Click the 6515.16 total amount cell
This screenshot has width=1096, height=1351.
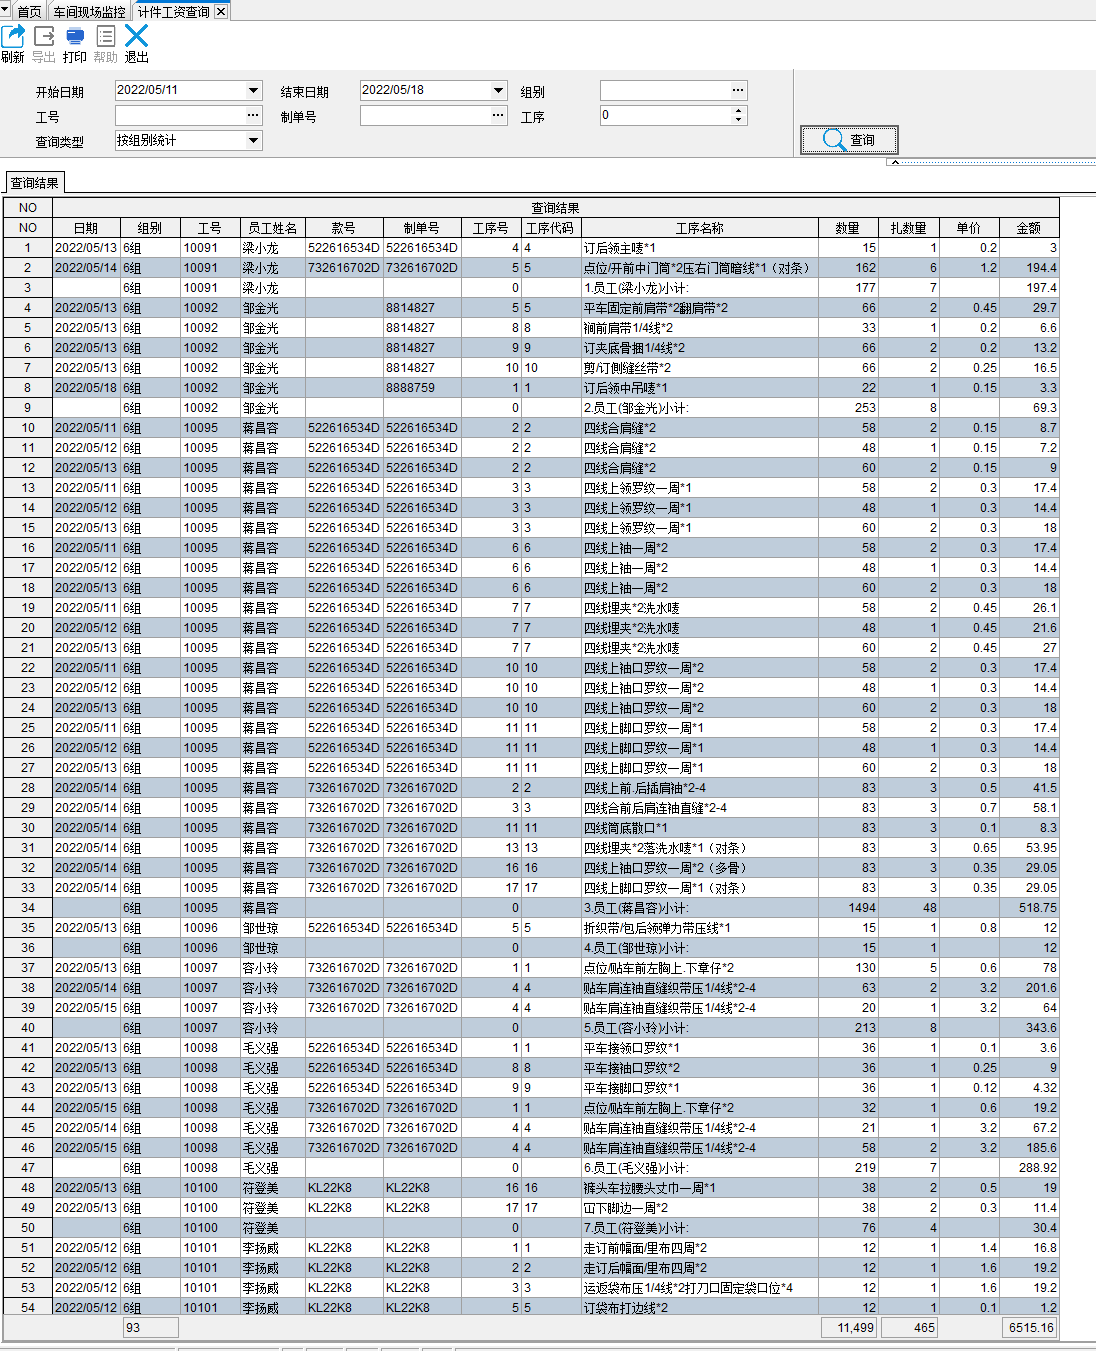[x=1029, y=1328]
